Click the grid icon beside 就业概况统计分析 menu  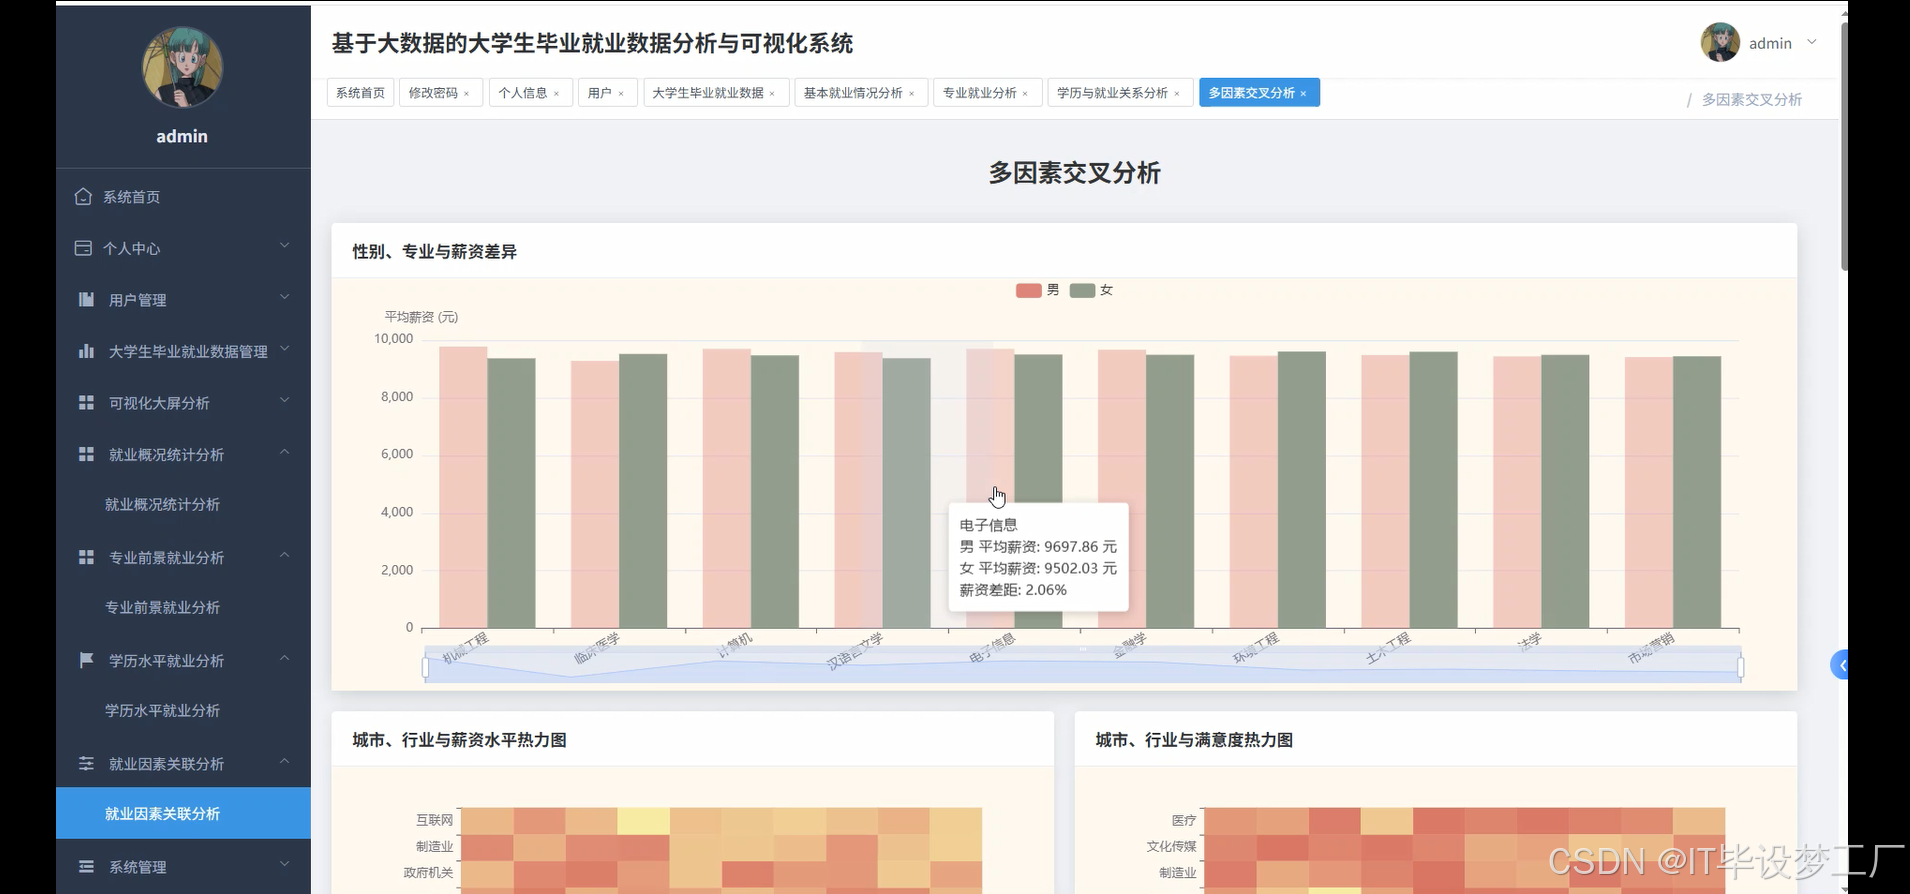86,454
